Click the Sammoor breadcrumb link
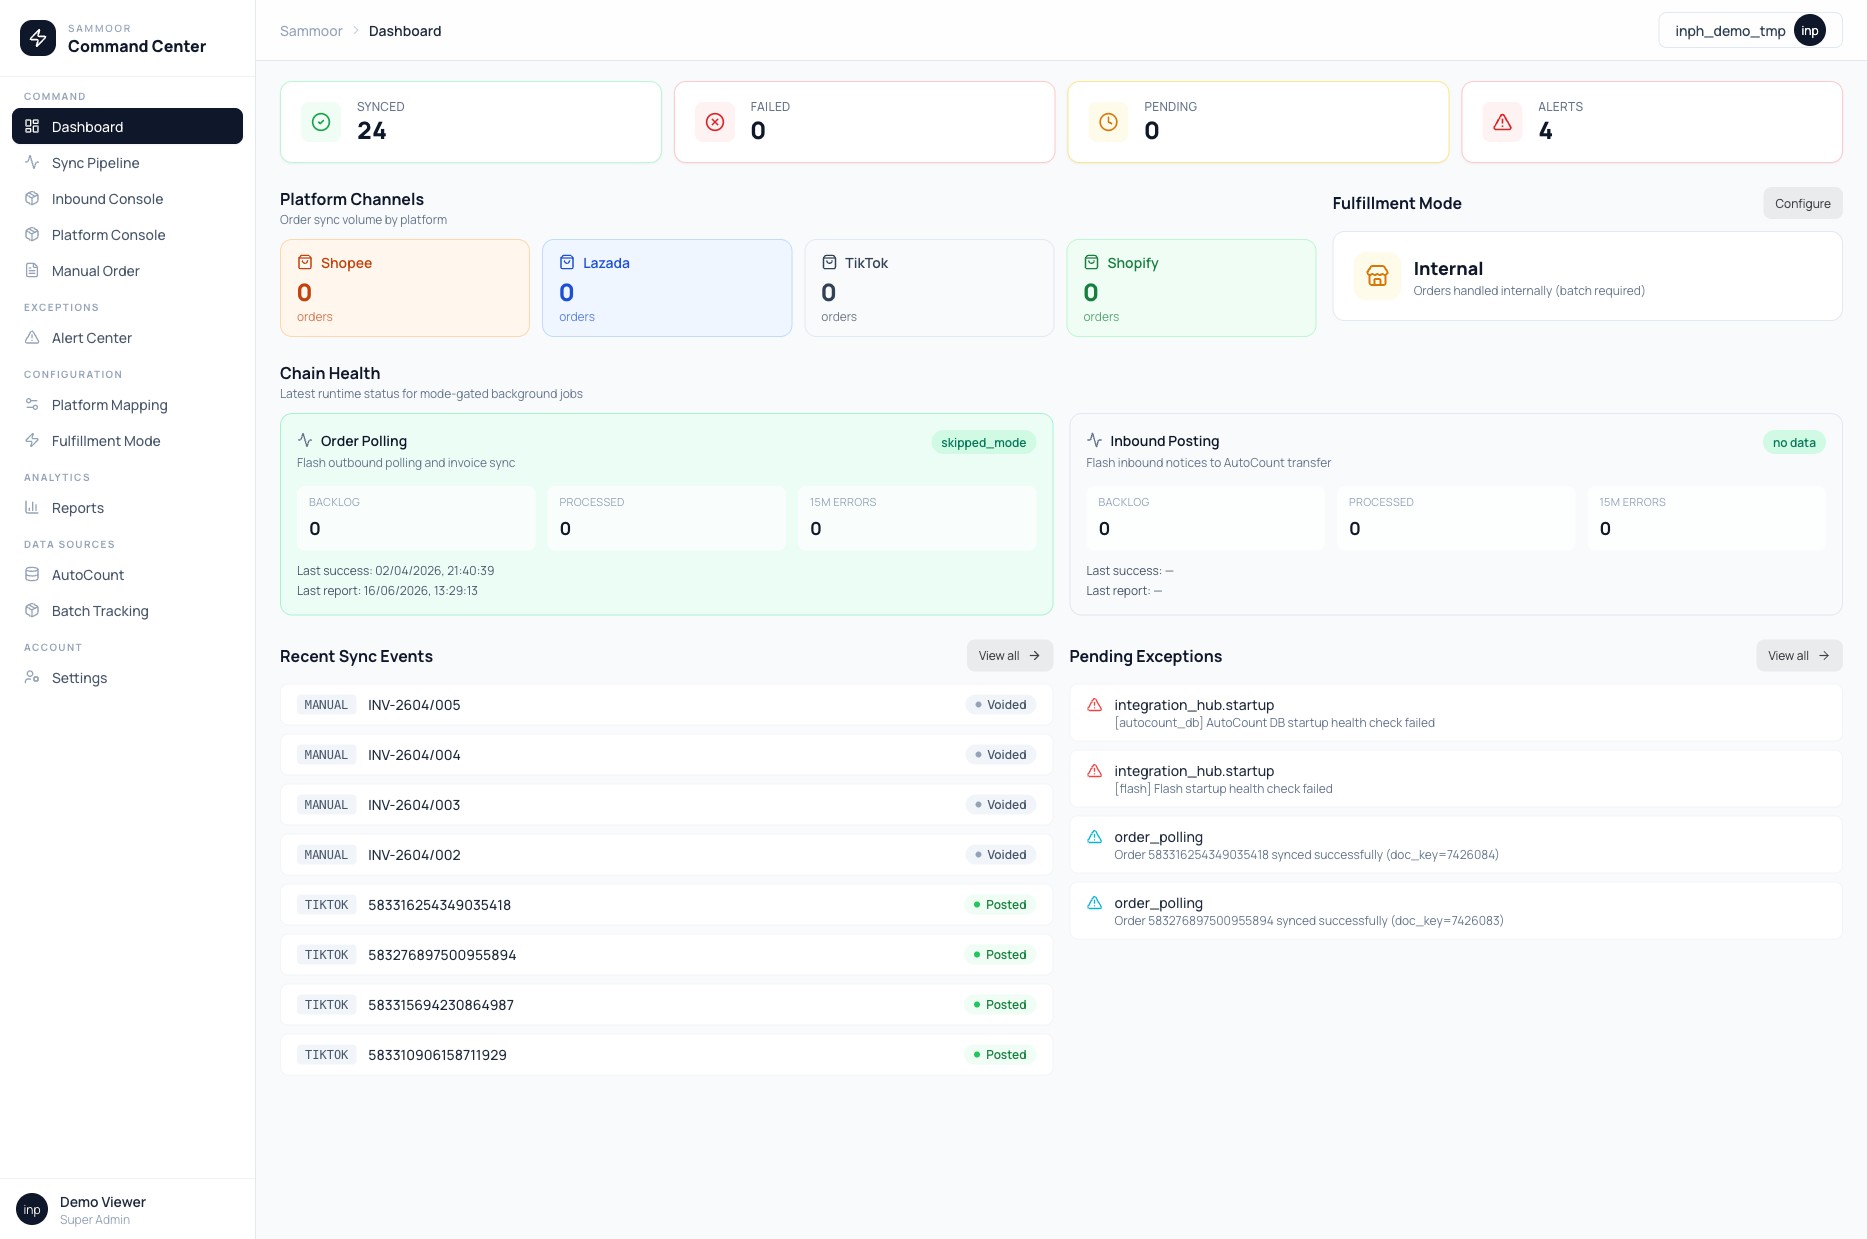Image resolution: width=1867 pixels, height=1239 pixels. 311,31
